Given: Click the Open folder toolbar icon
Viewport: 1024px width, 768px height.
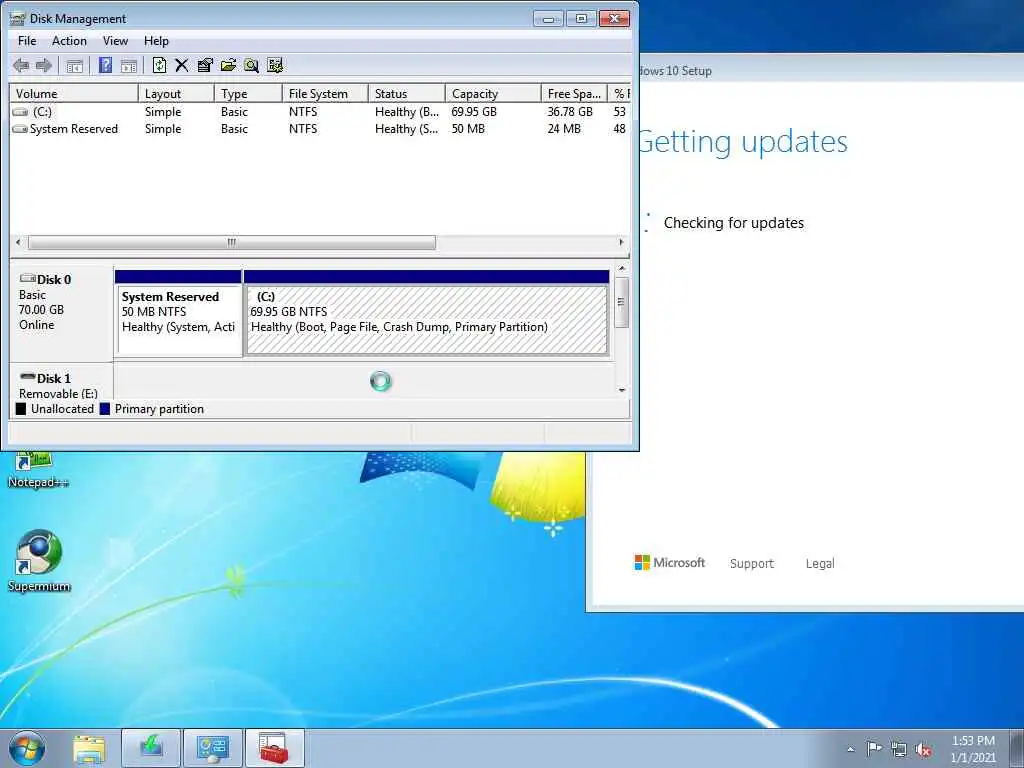Looking at the screenshot, I should (x=228, y=65).
